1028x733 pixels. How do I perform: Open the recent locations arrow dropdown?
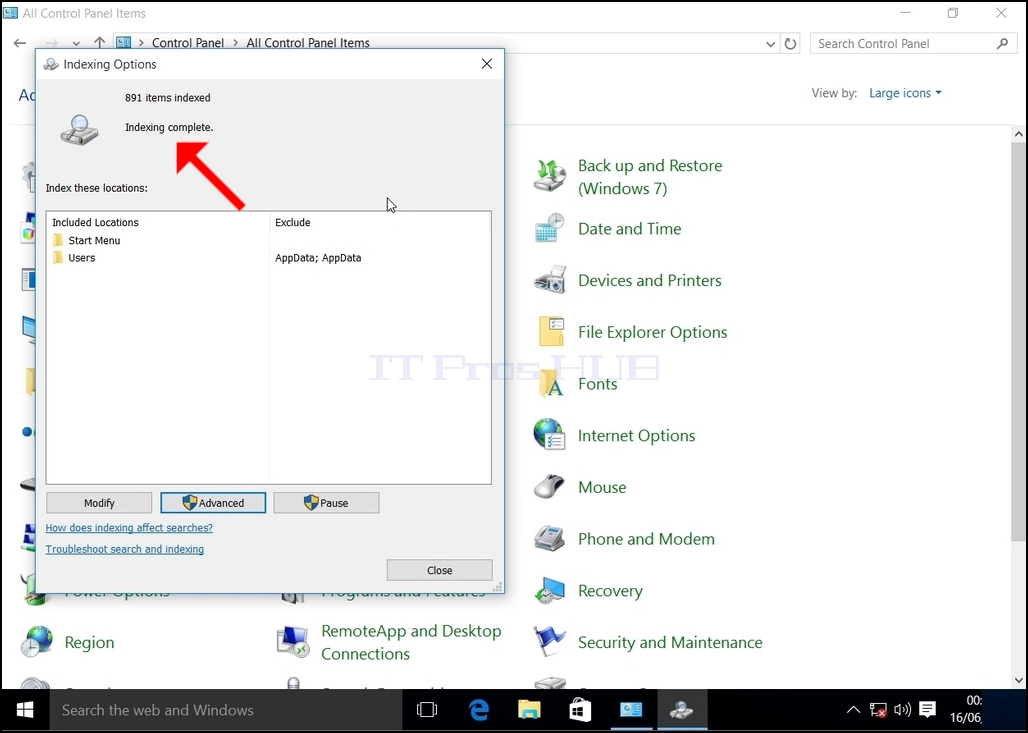pos(76,43)
